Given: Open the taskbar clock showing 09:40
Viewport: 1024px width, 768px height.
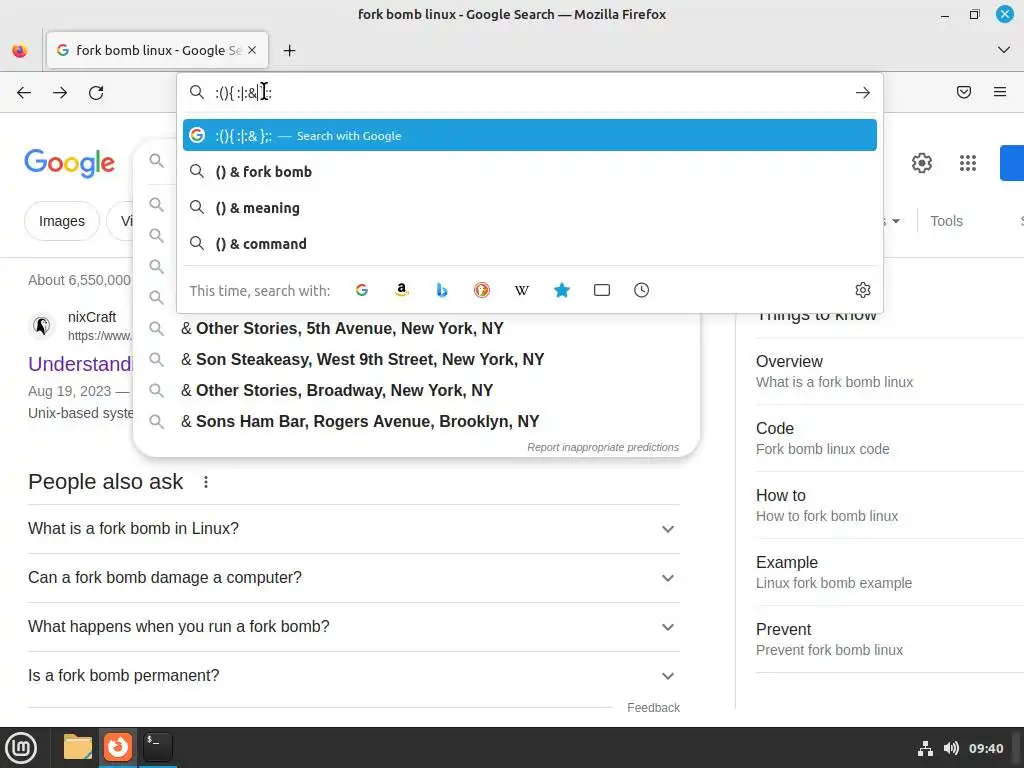Looking at the screenshot, I should (985, 748).
